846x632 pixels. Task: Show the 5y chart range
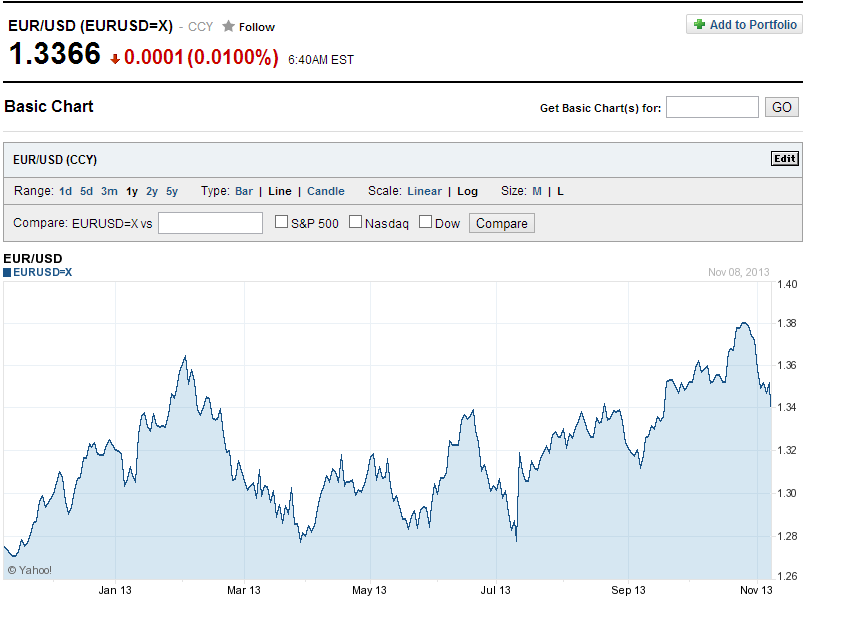pyautogui.click(x=172, y=191)
